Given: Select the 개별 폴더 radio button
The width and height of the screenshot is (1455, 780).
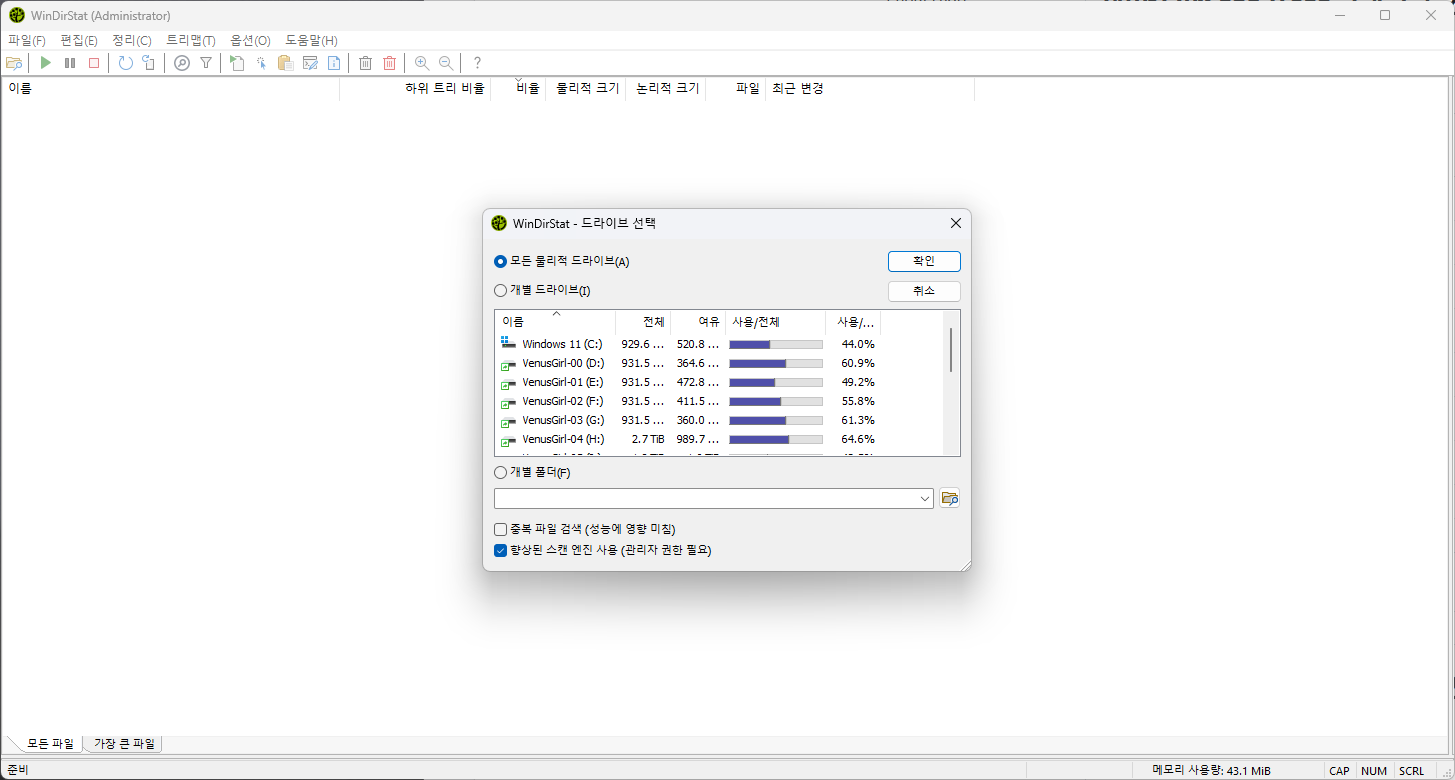Looking at the screenshot, I should pyautogui.click(x=501, y=473).
